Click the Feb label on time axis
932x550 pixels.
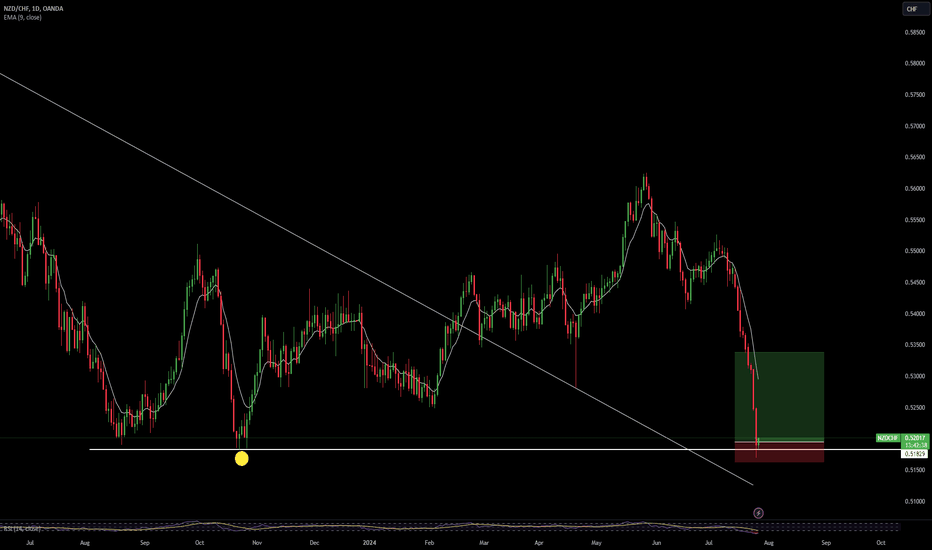[x=429, y=542]
